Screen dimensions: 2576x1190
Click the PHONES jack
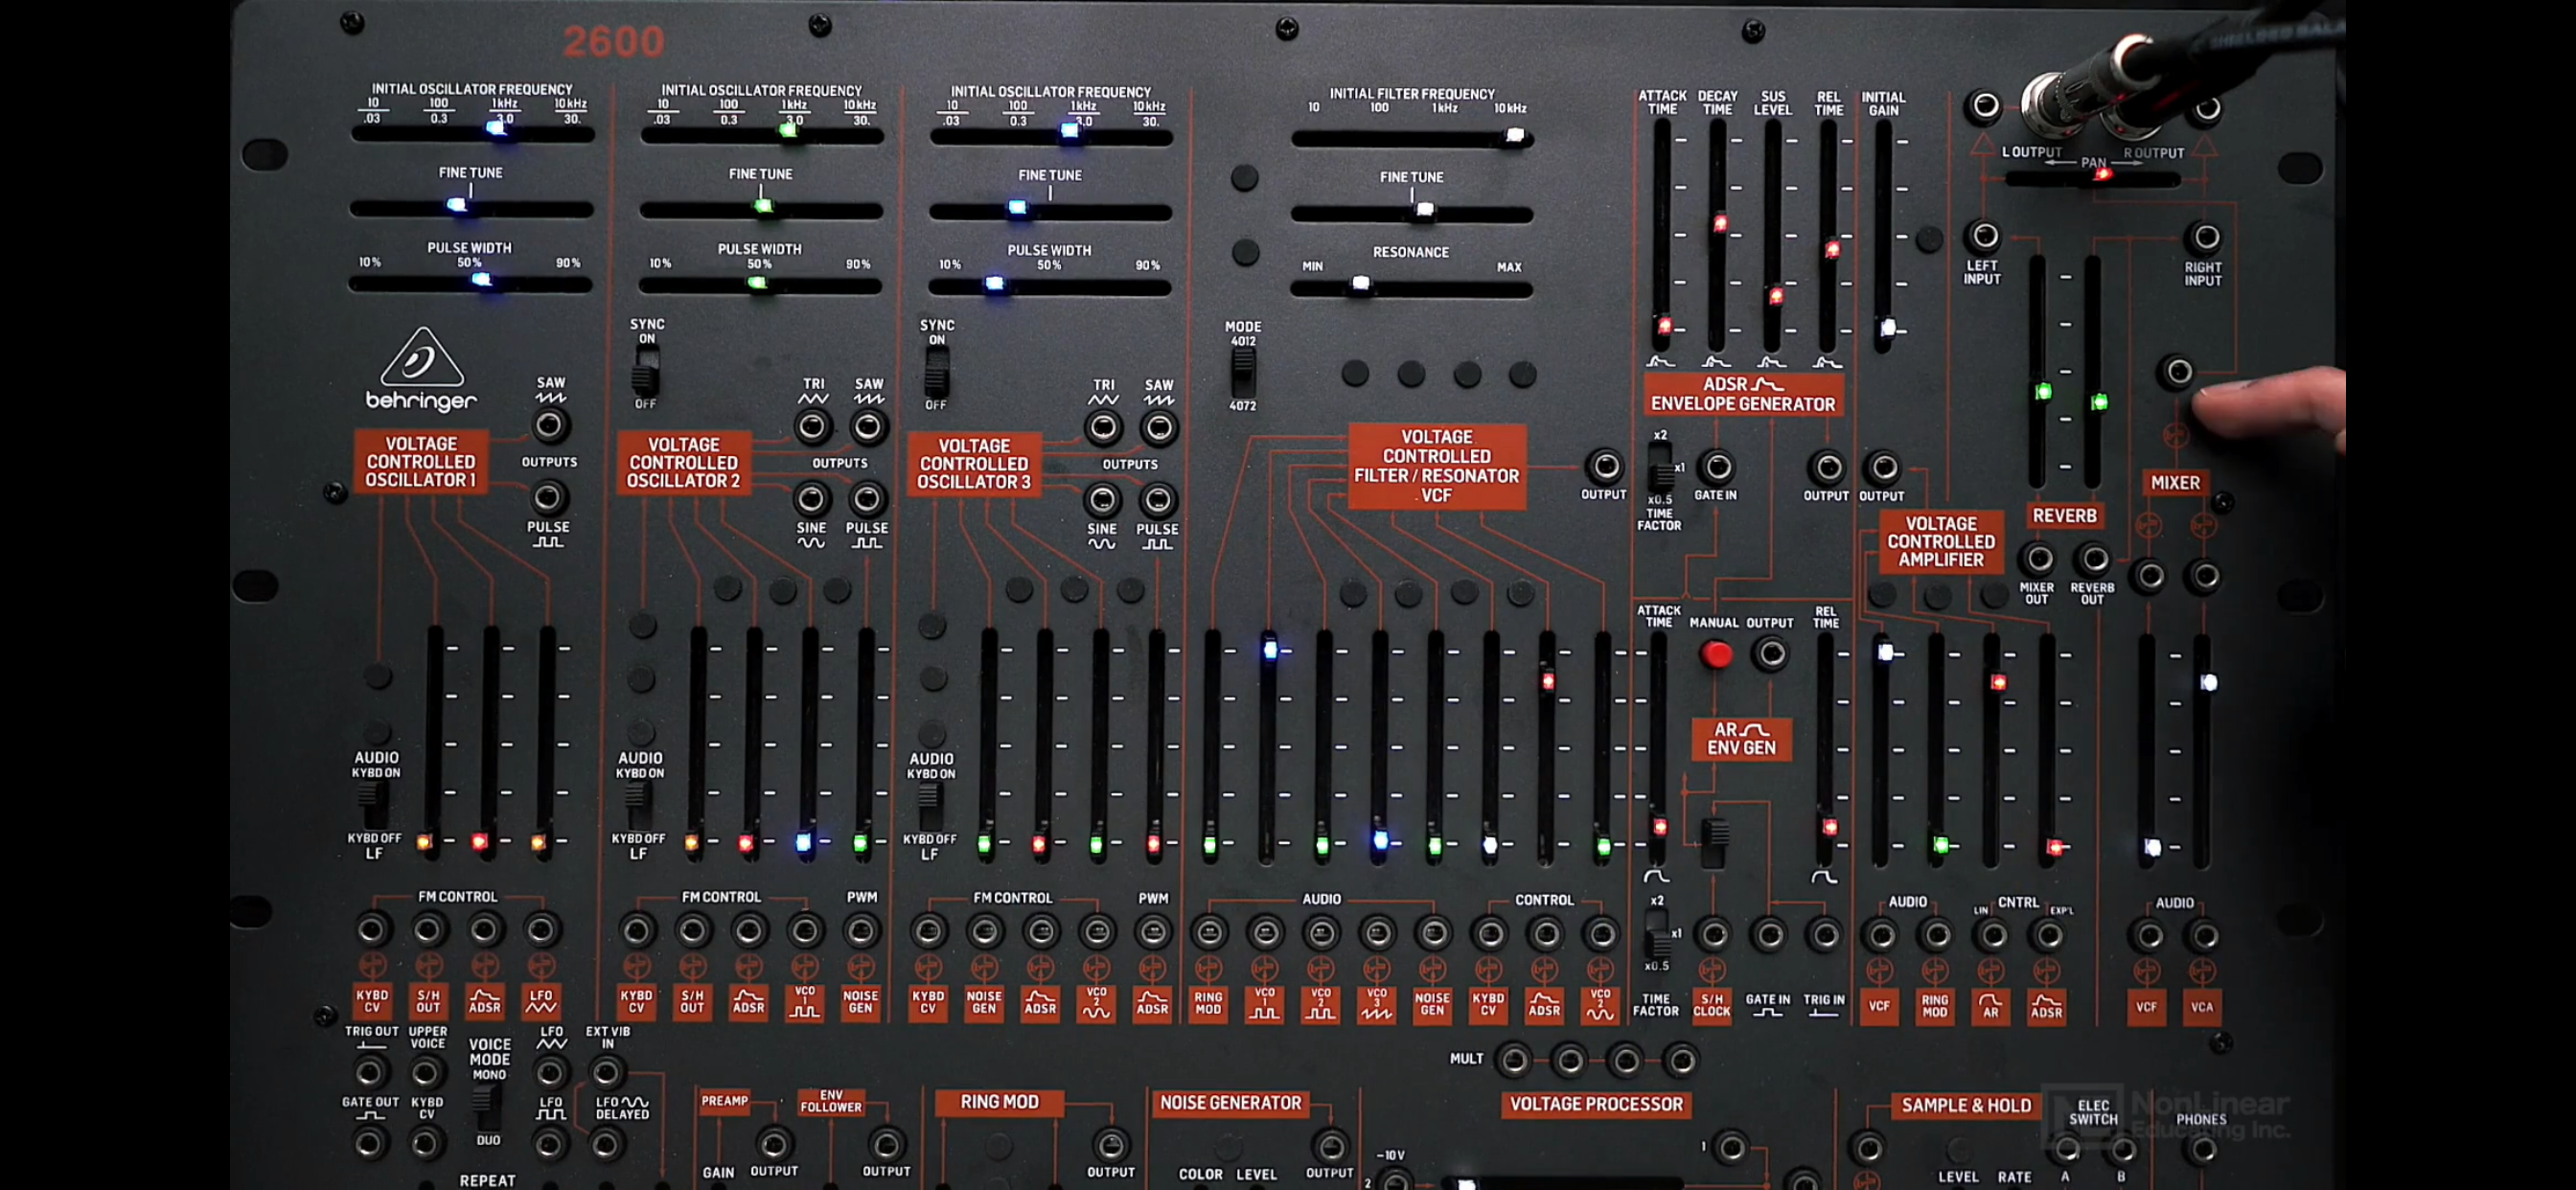2202,1150
